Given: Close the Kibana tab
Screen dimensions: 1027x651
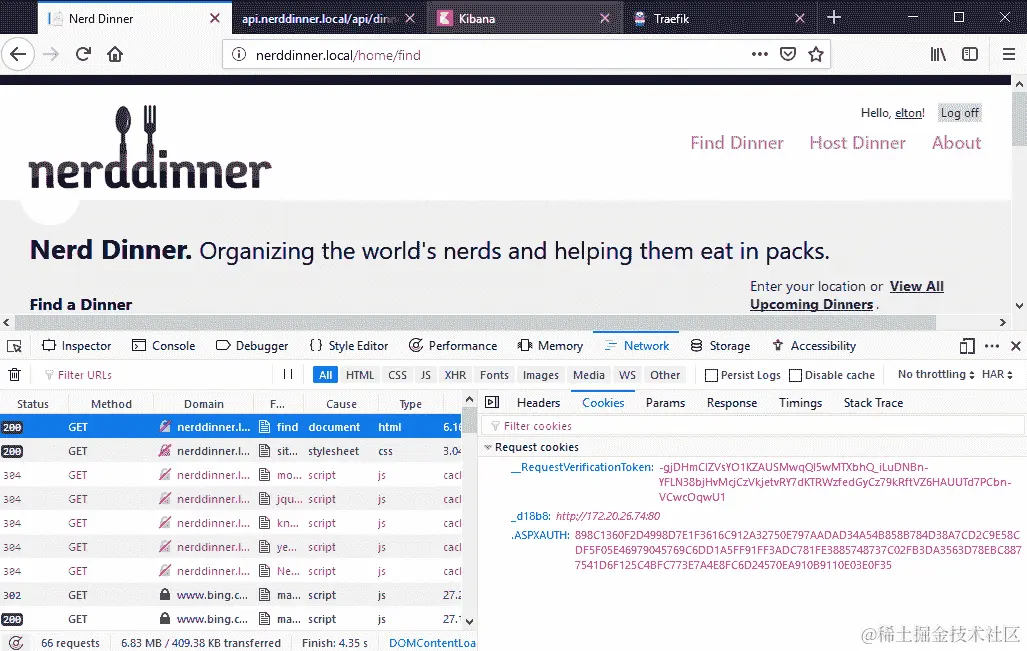Looking at the screenshot, I should [x=605, y=18].
